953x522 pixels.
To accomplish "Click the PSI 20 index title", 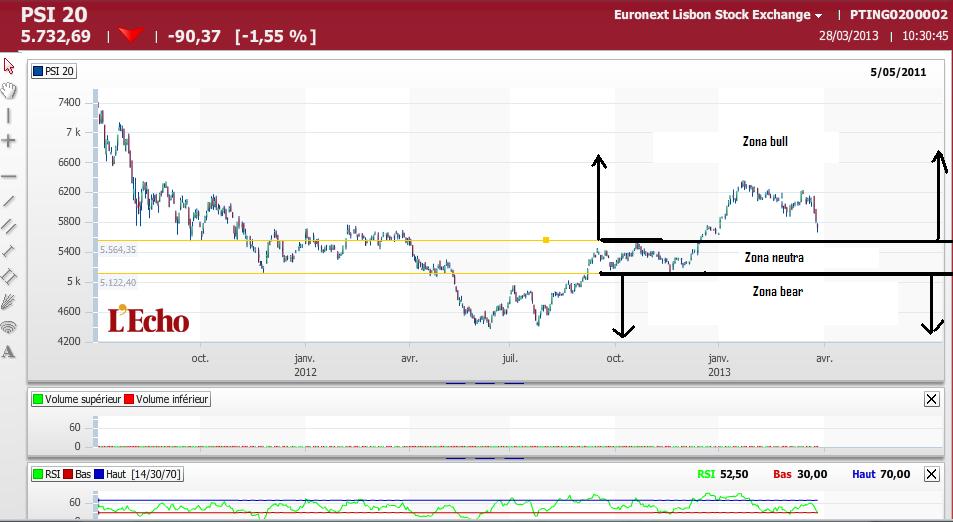I will (54, 15).
